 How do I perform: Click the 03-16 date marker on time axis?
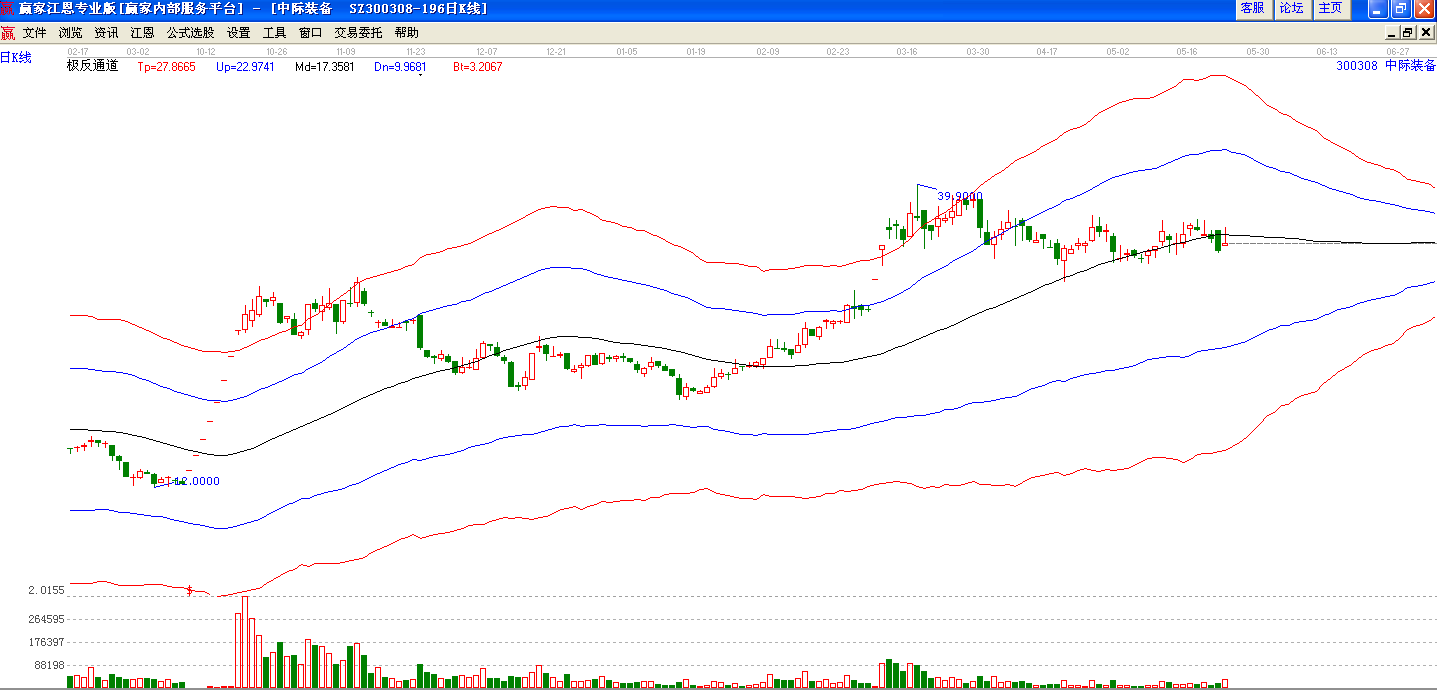pos(908,51)
